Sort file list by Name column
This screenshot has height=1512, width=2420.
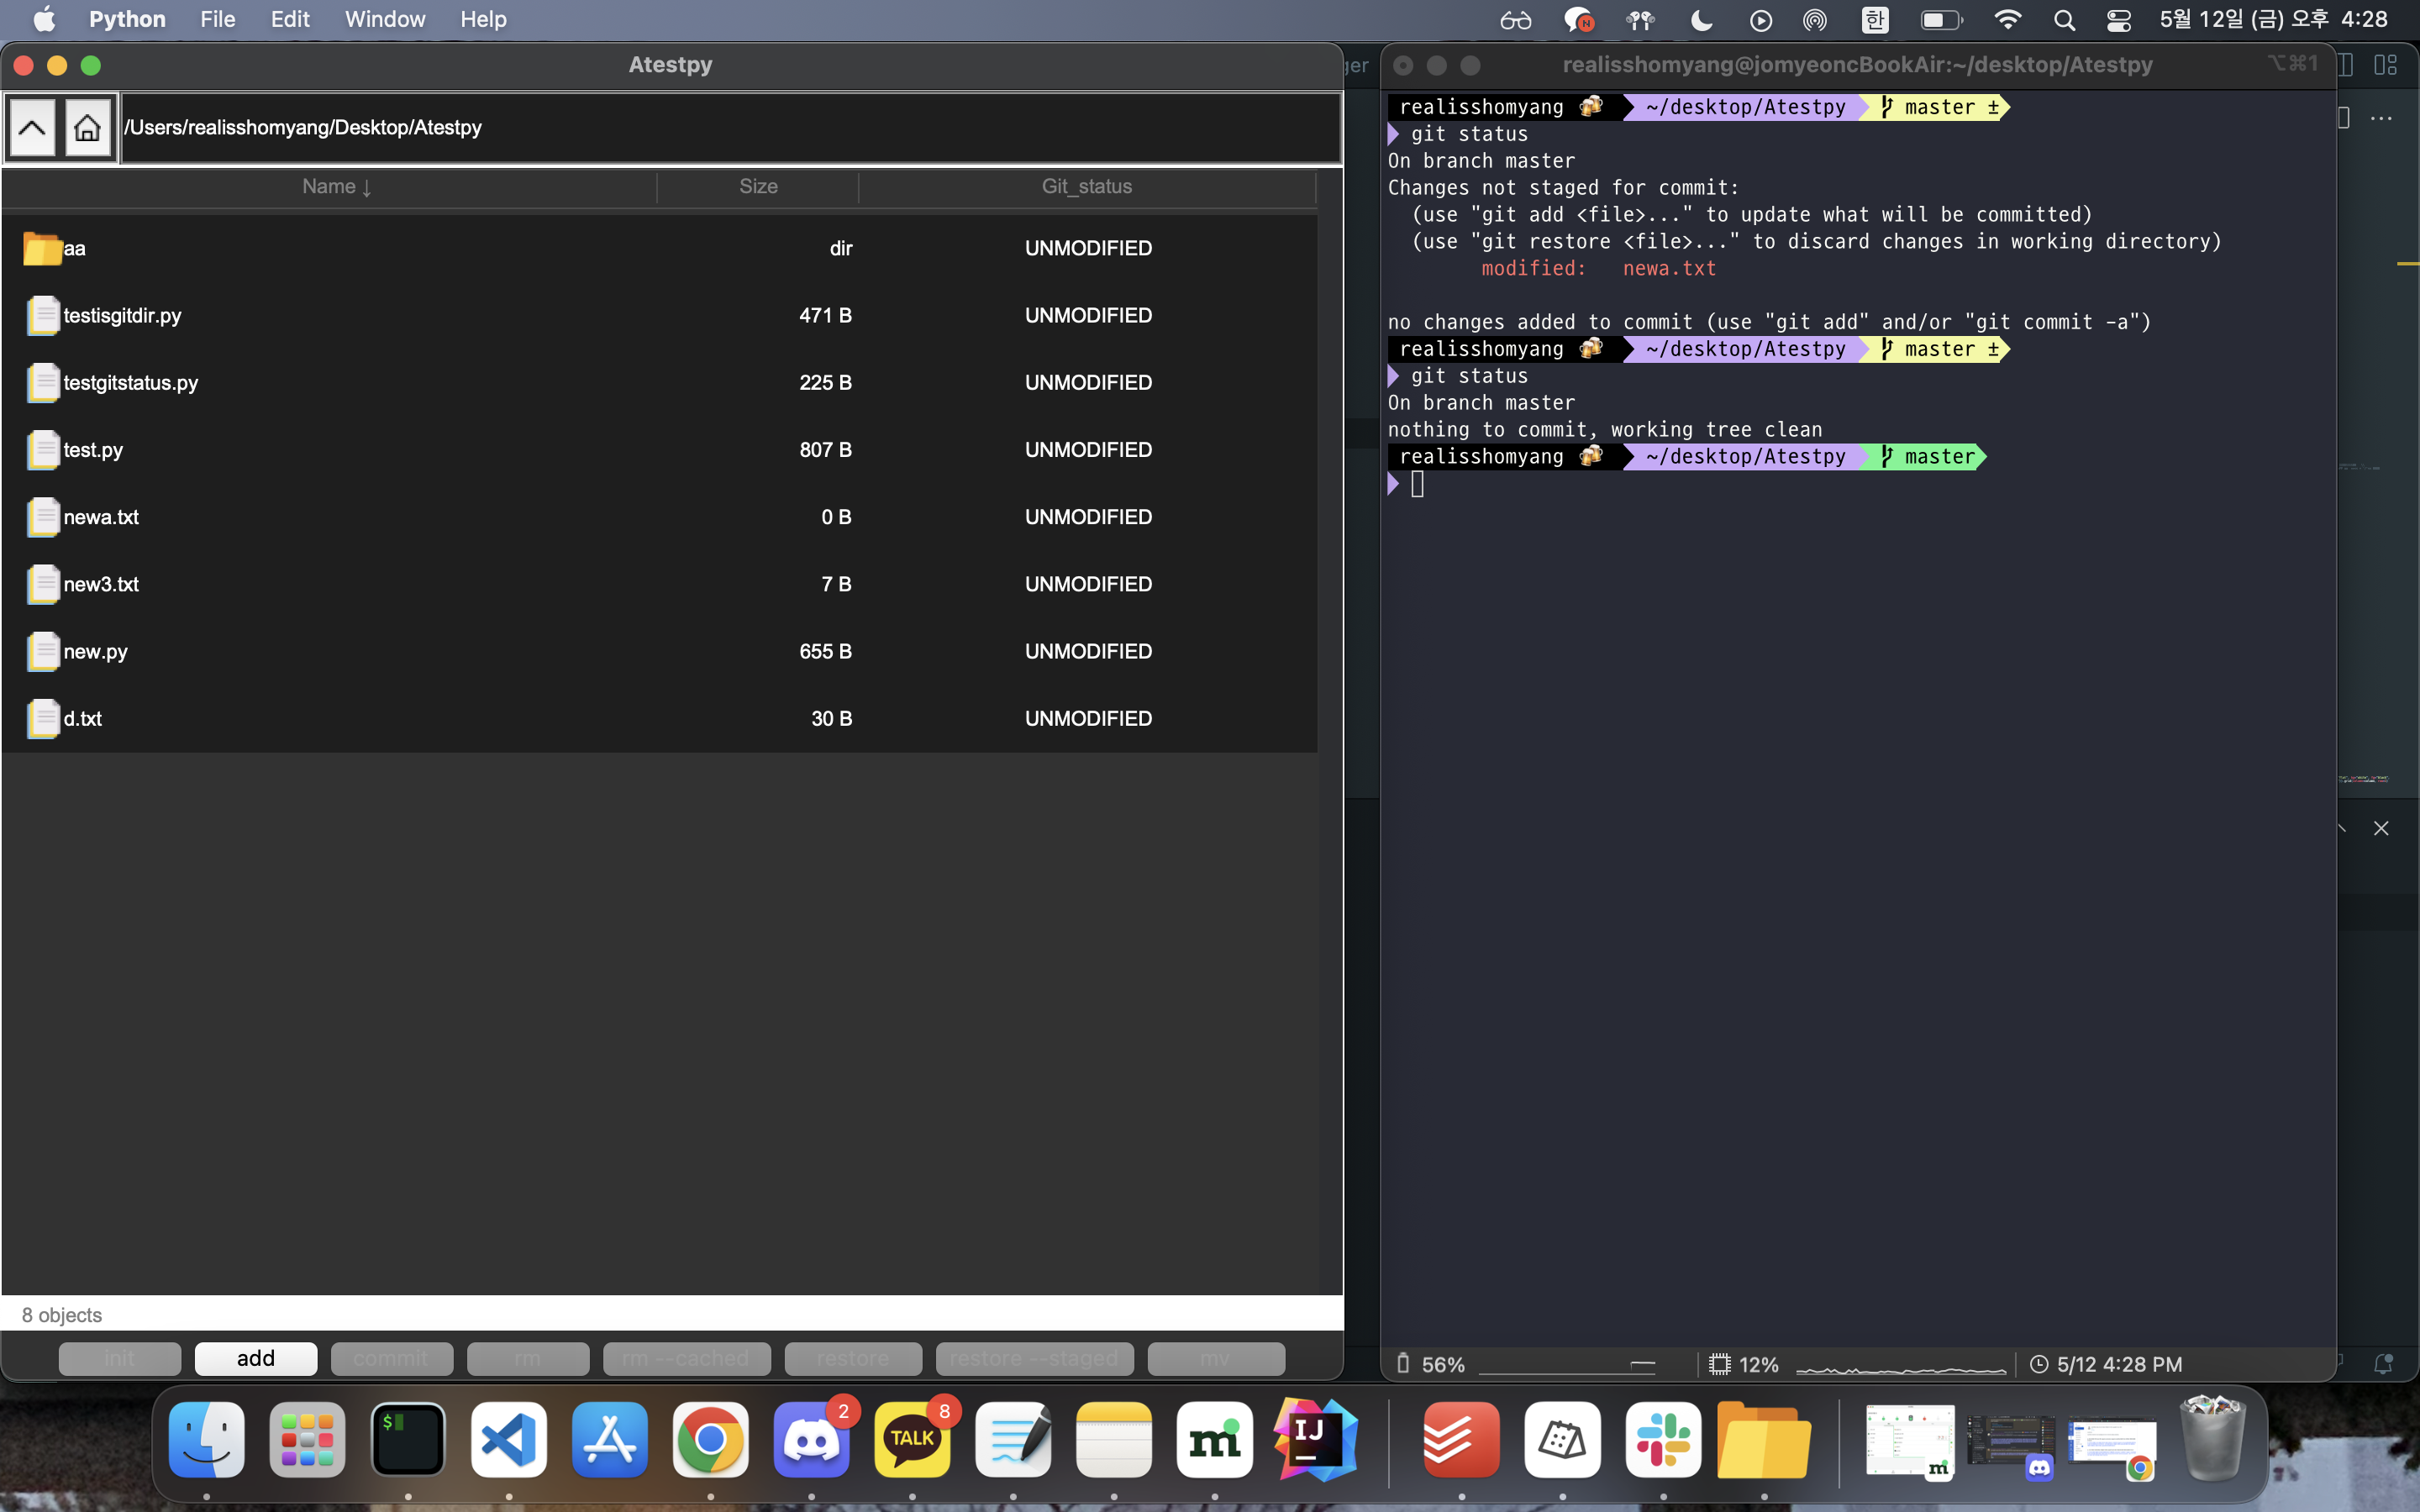click(x=335, y=187)
